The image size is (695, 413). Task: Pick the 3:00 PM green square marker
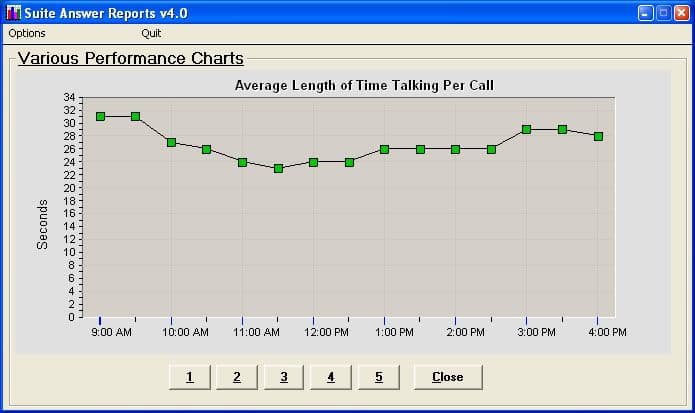coord(527,129)
